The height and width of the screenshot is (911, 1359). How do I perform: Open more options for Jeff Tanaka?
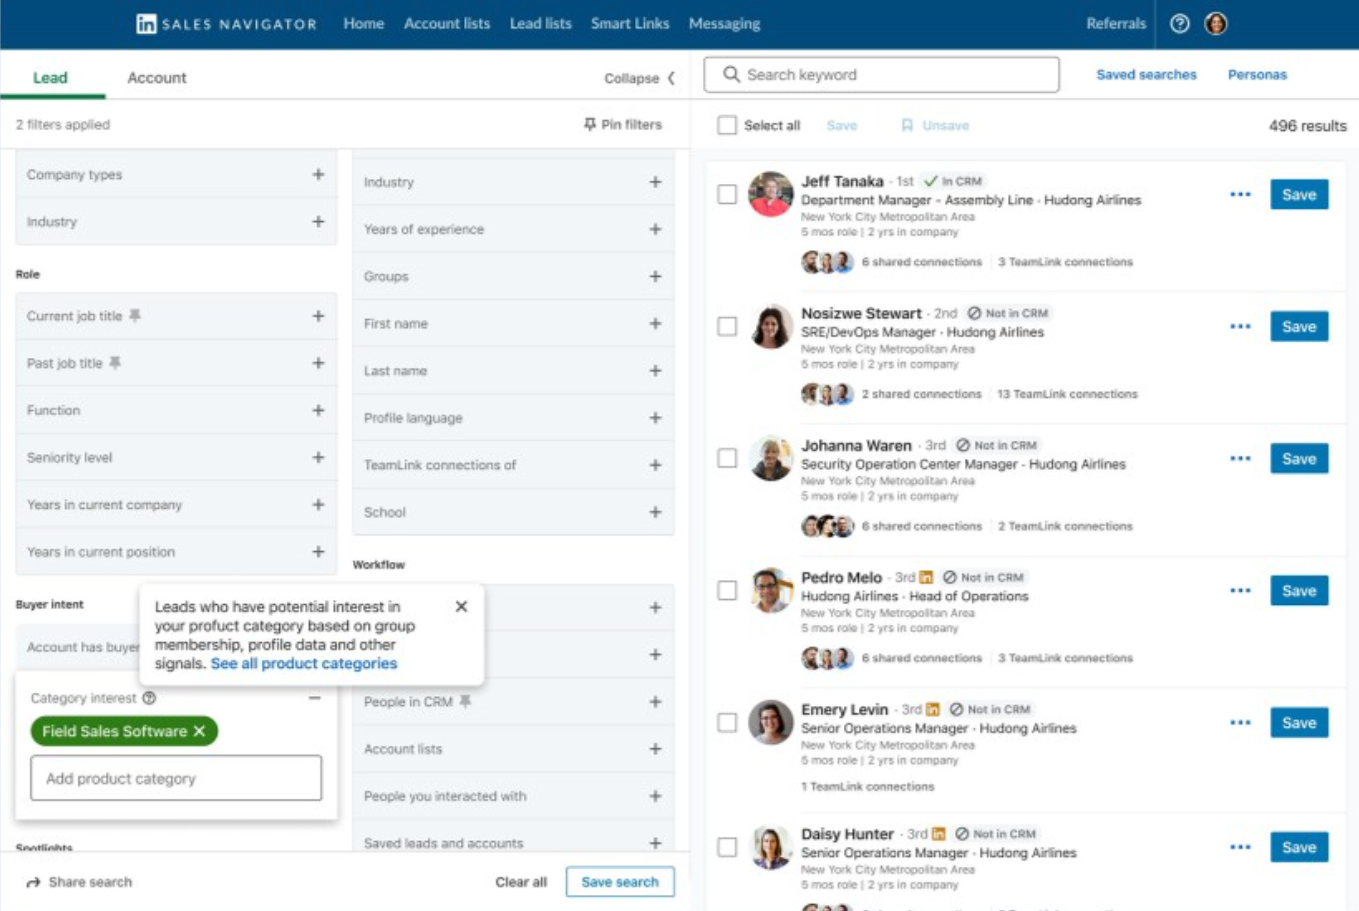pos(1240,194)
